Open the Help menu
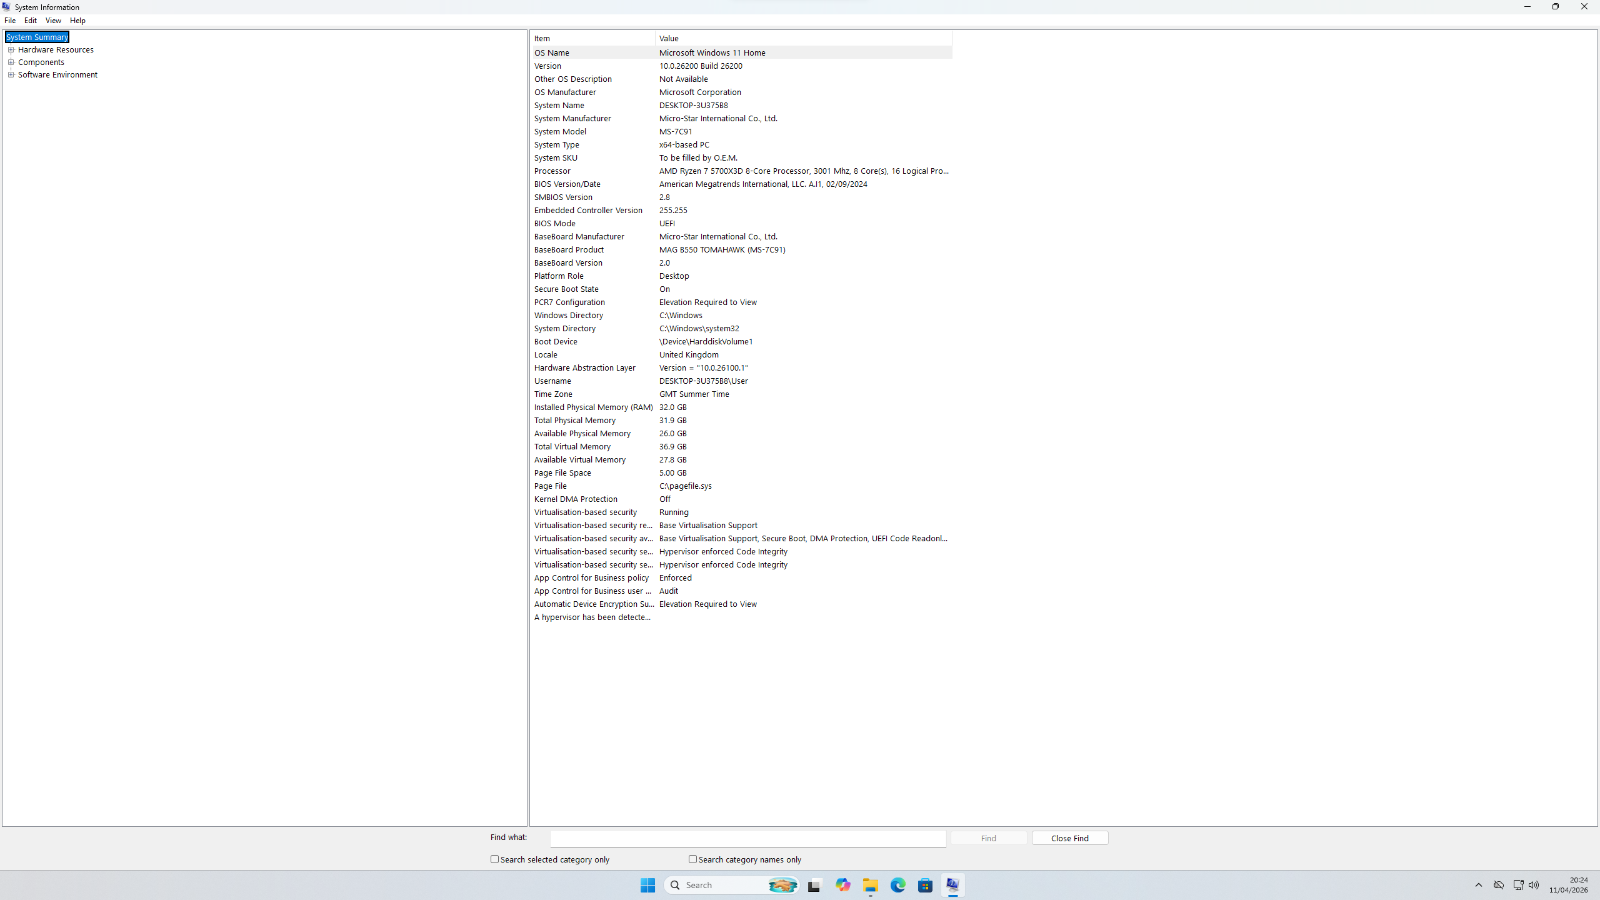 tap(78, 20)
